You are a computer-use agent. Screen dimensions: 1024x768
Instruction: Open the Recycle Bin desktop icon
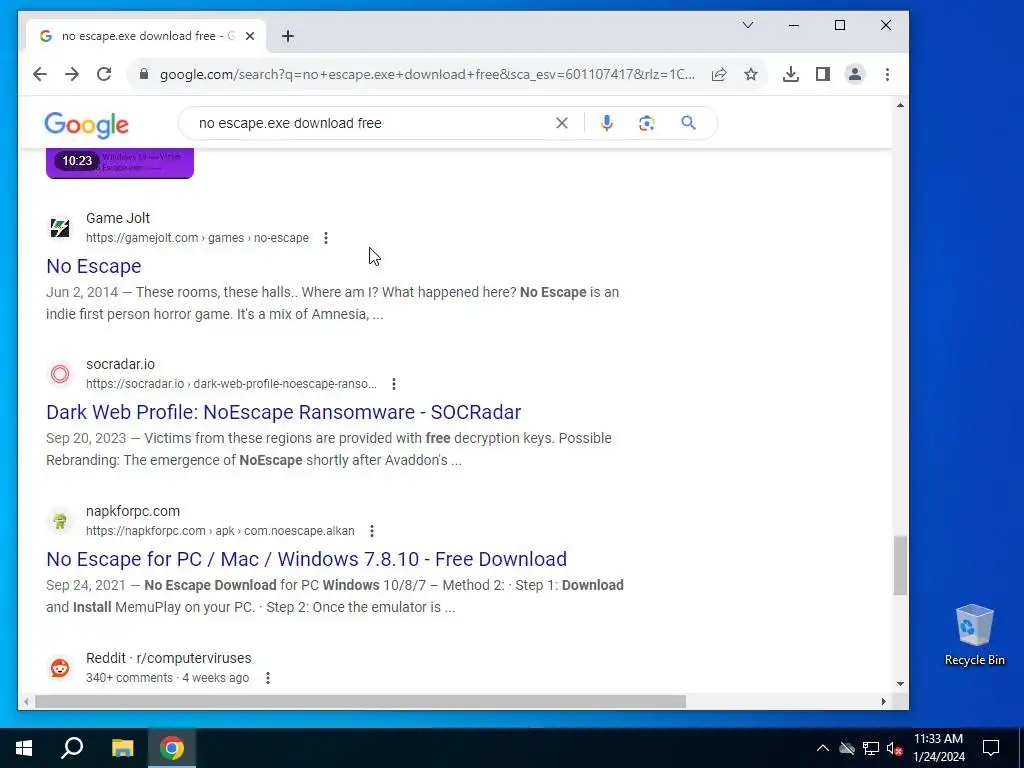(974, 634)
